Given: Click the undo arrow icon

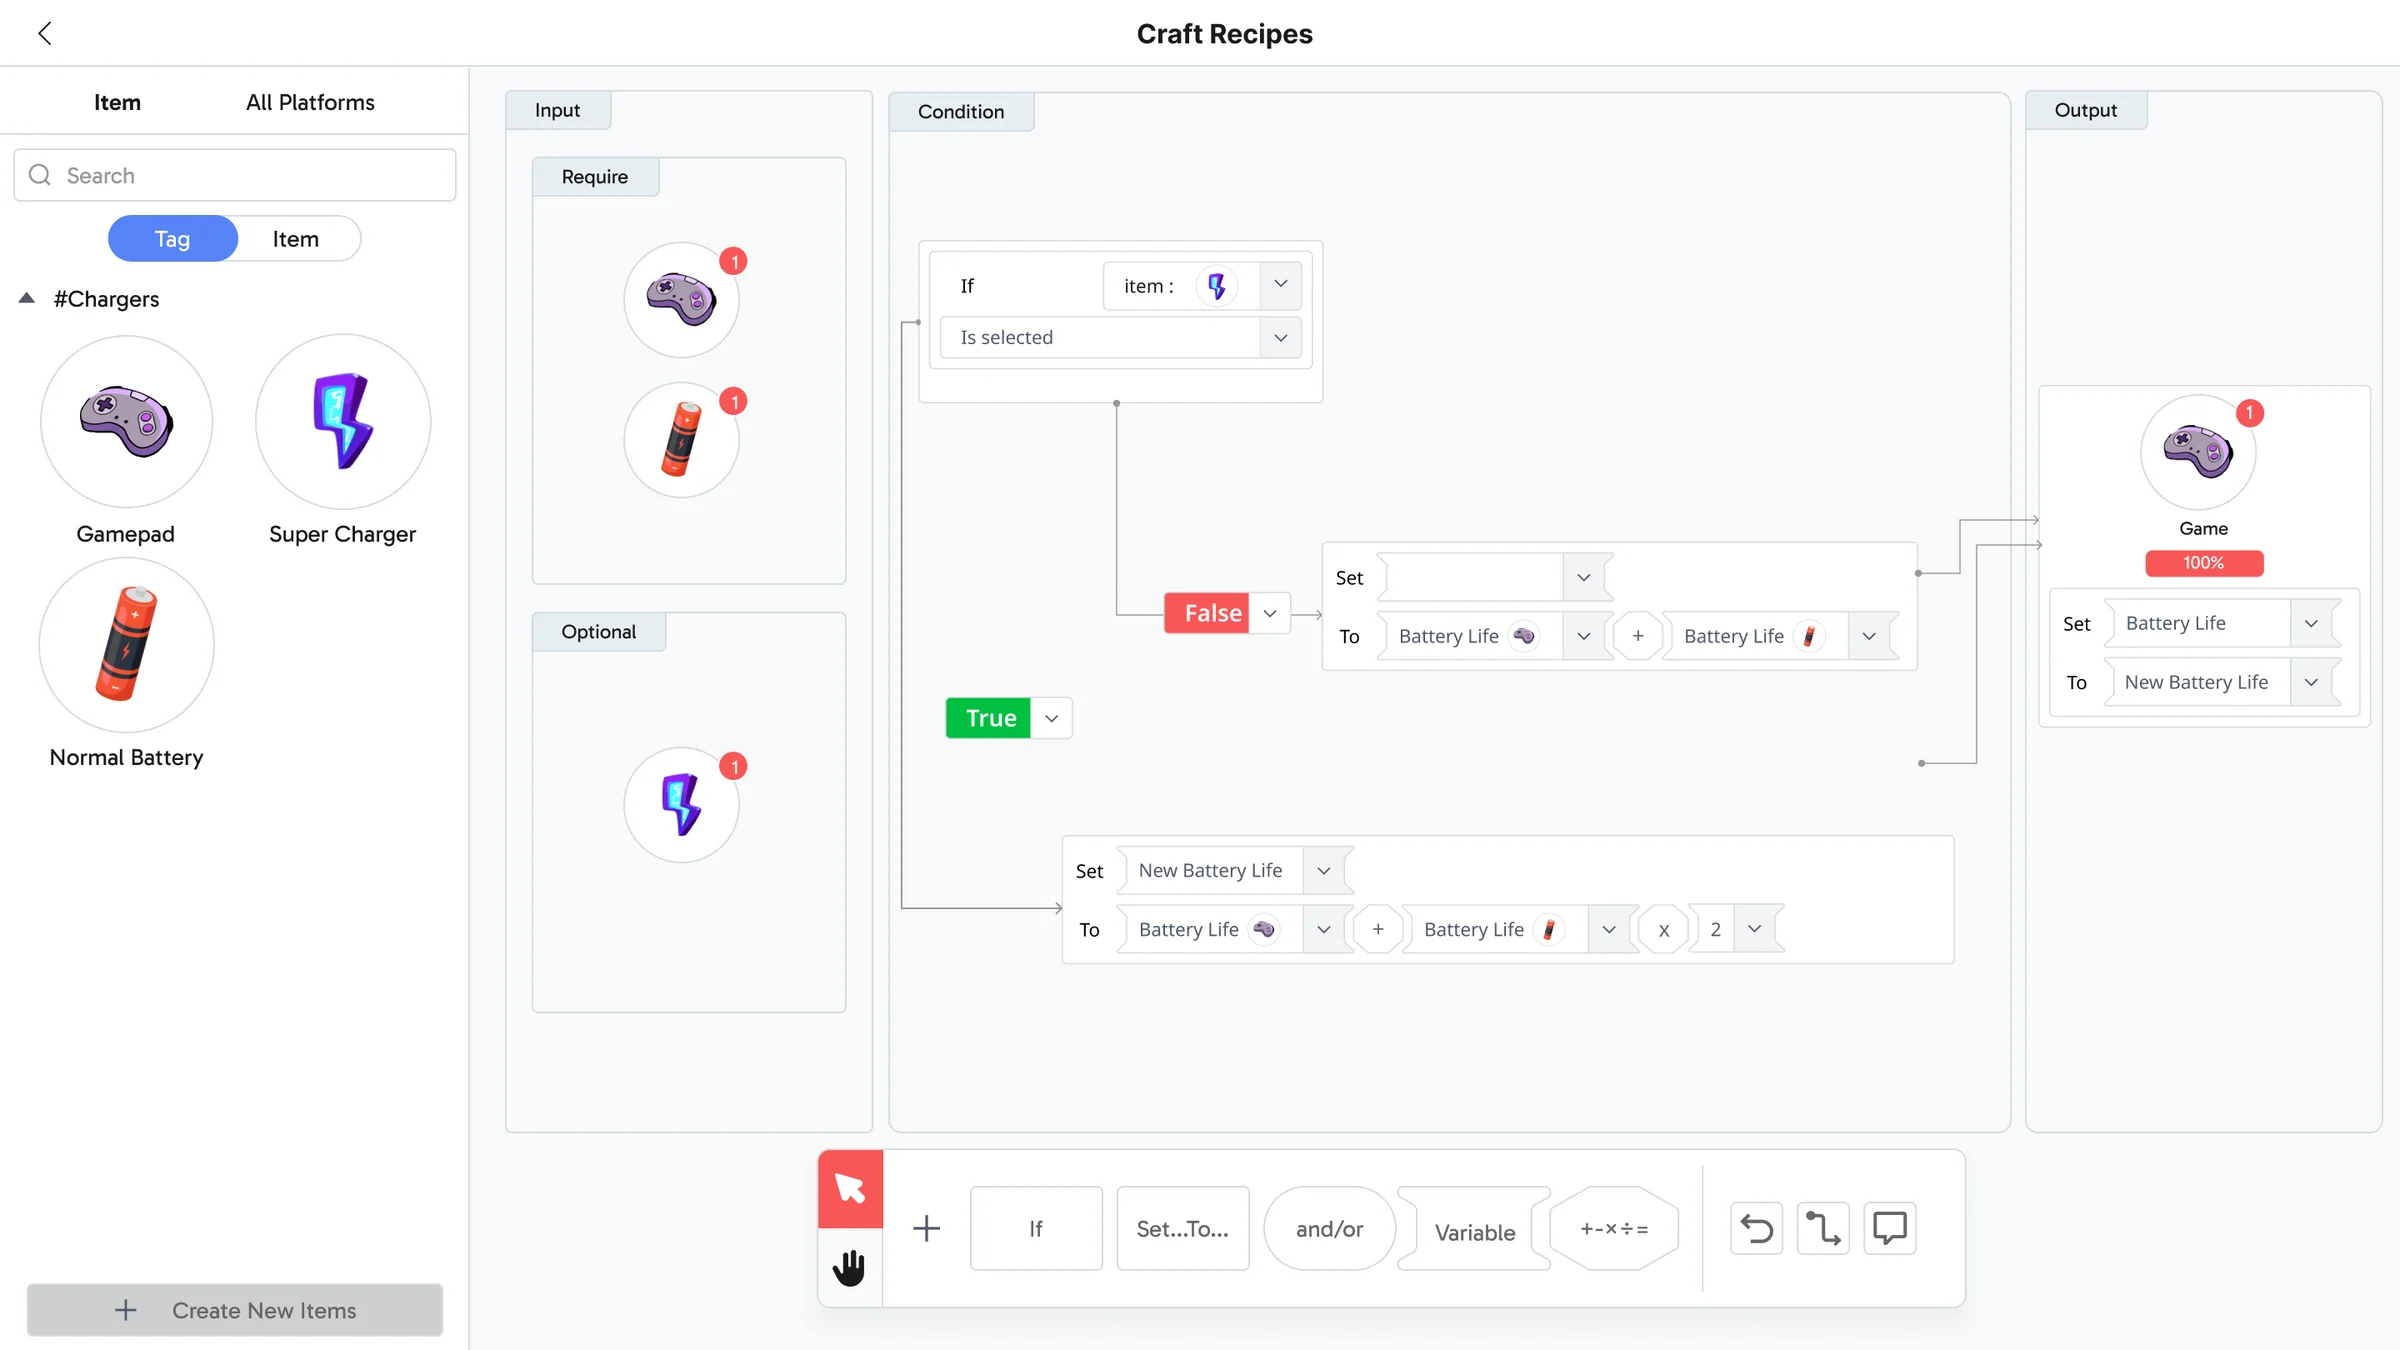Looking at the screenshot, I should (1756, 1228).
